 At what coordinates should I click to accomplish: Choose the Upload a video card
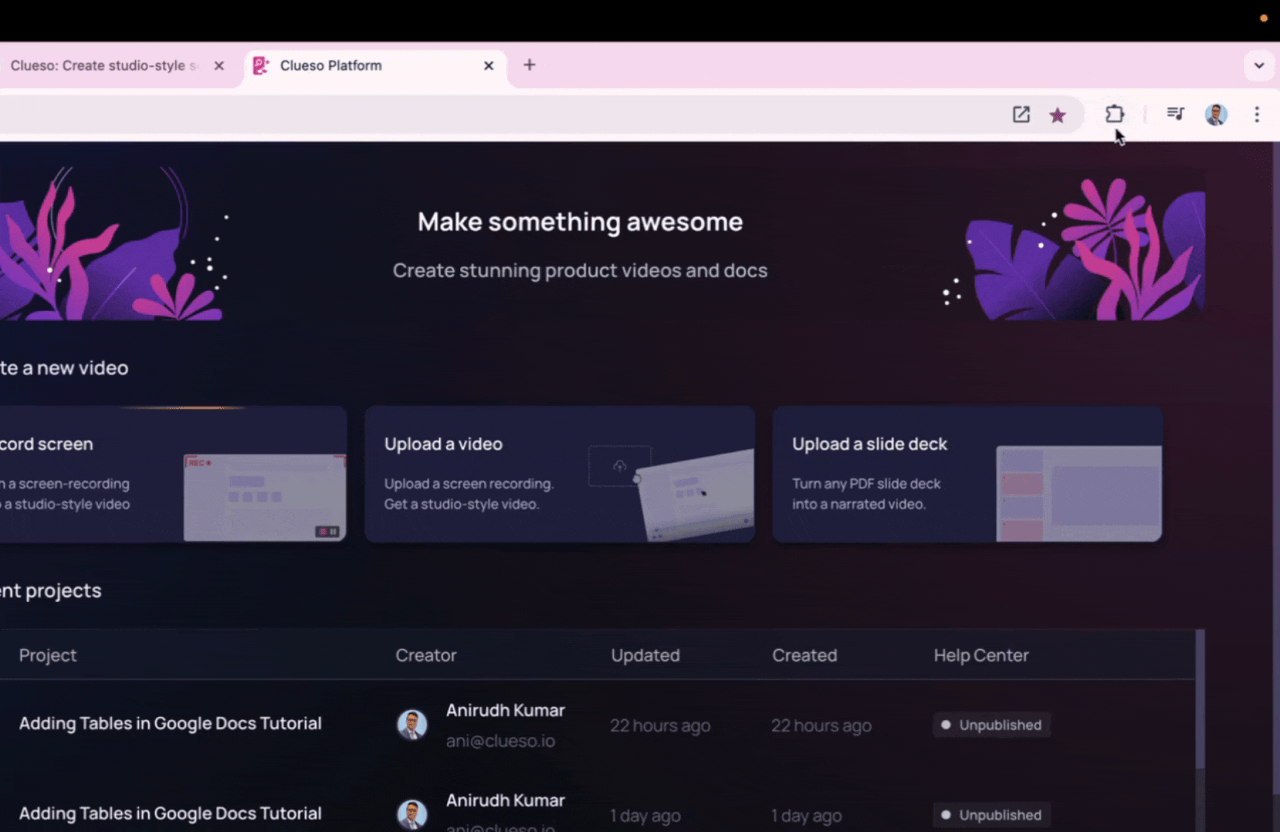pyautogui.click(x=560, y=474)
